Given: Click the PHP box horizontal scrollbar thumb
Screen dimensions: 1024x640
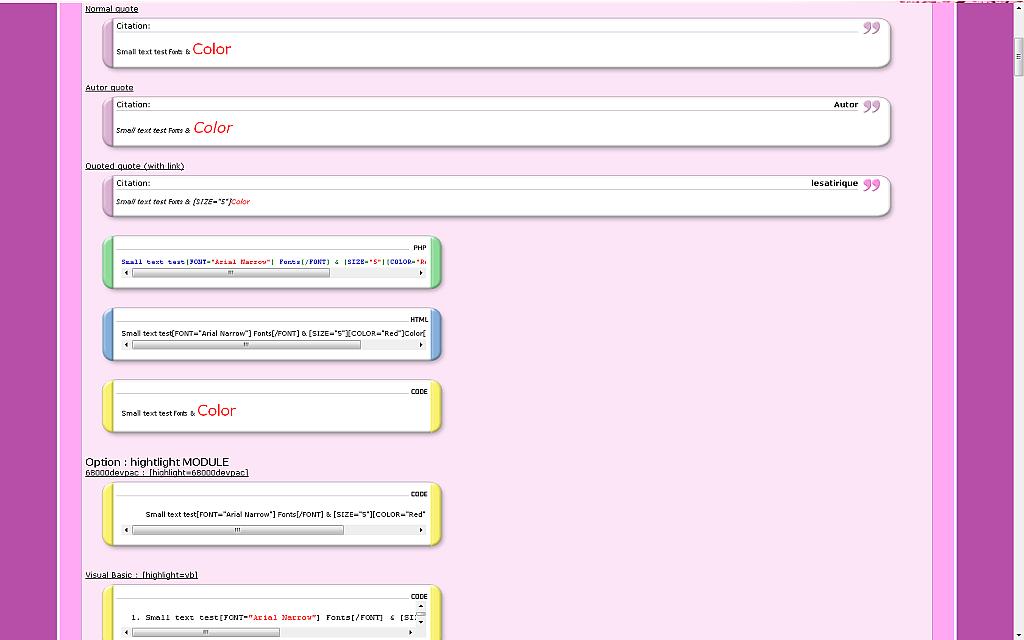Looking at the screenshot, I should pos(230,273).
